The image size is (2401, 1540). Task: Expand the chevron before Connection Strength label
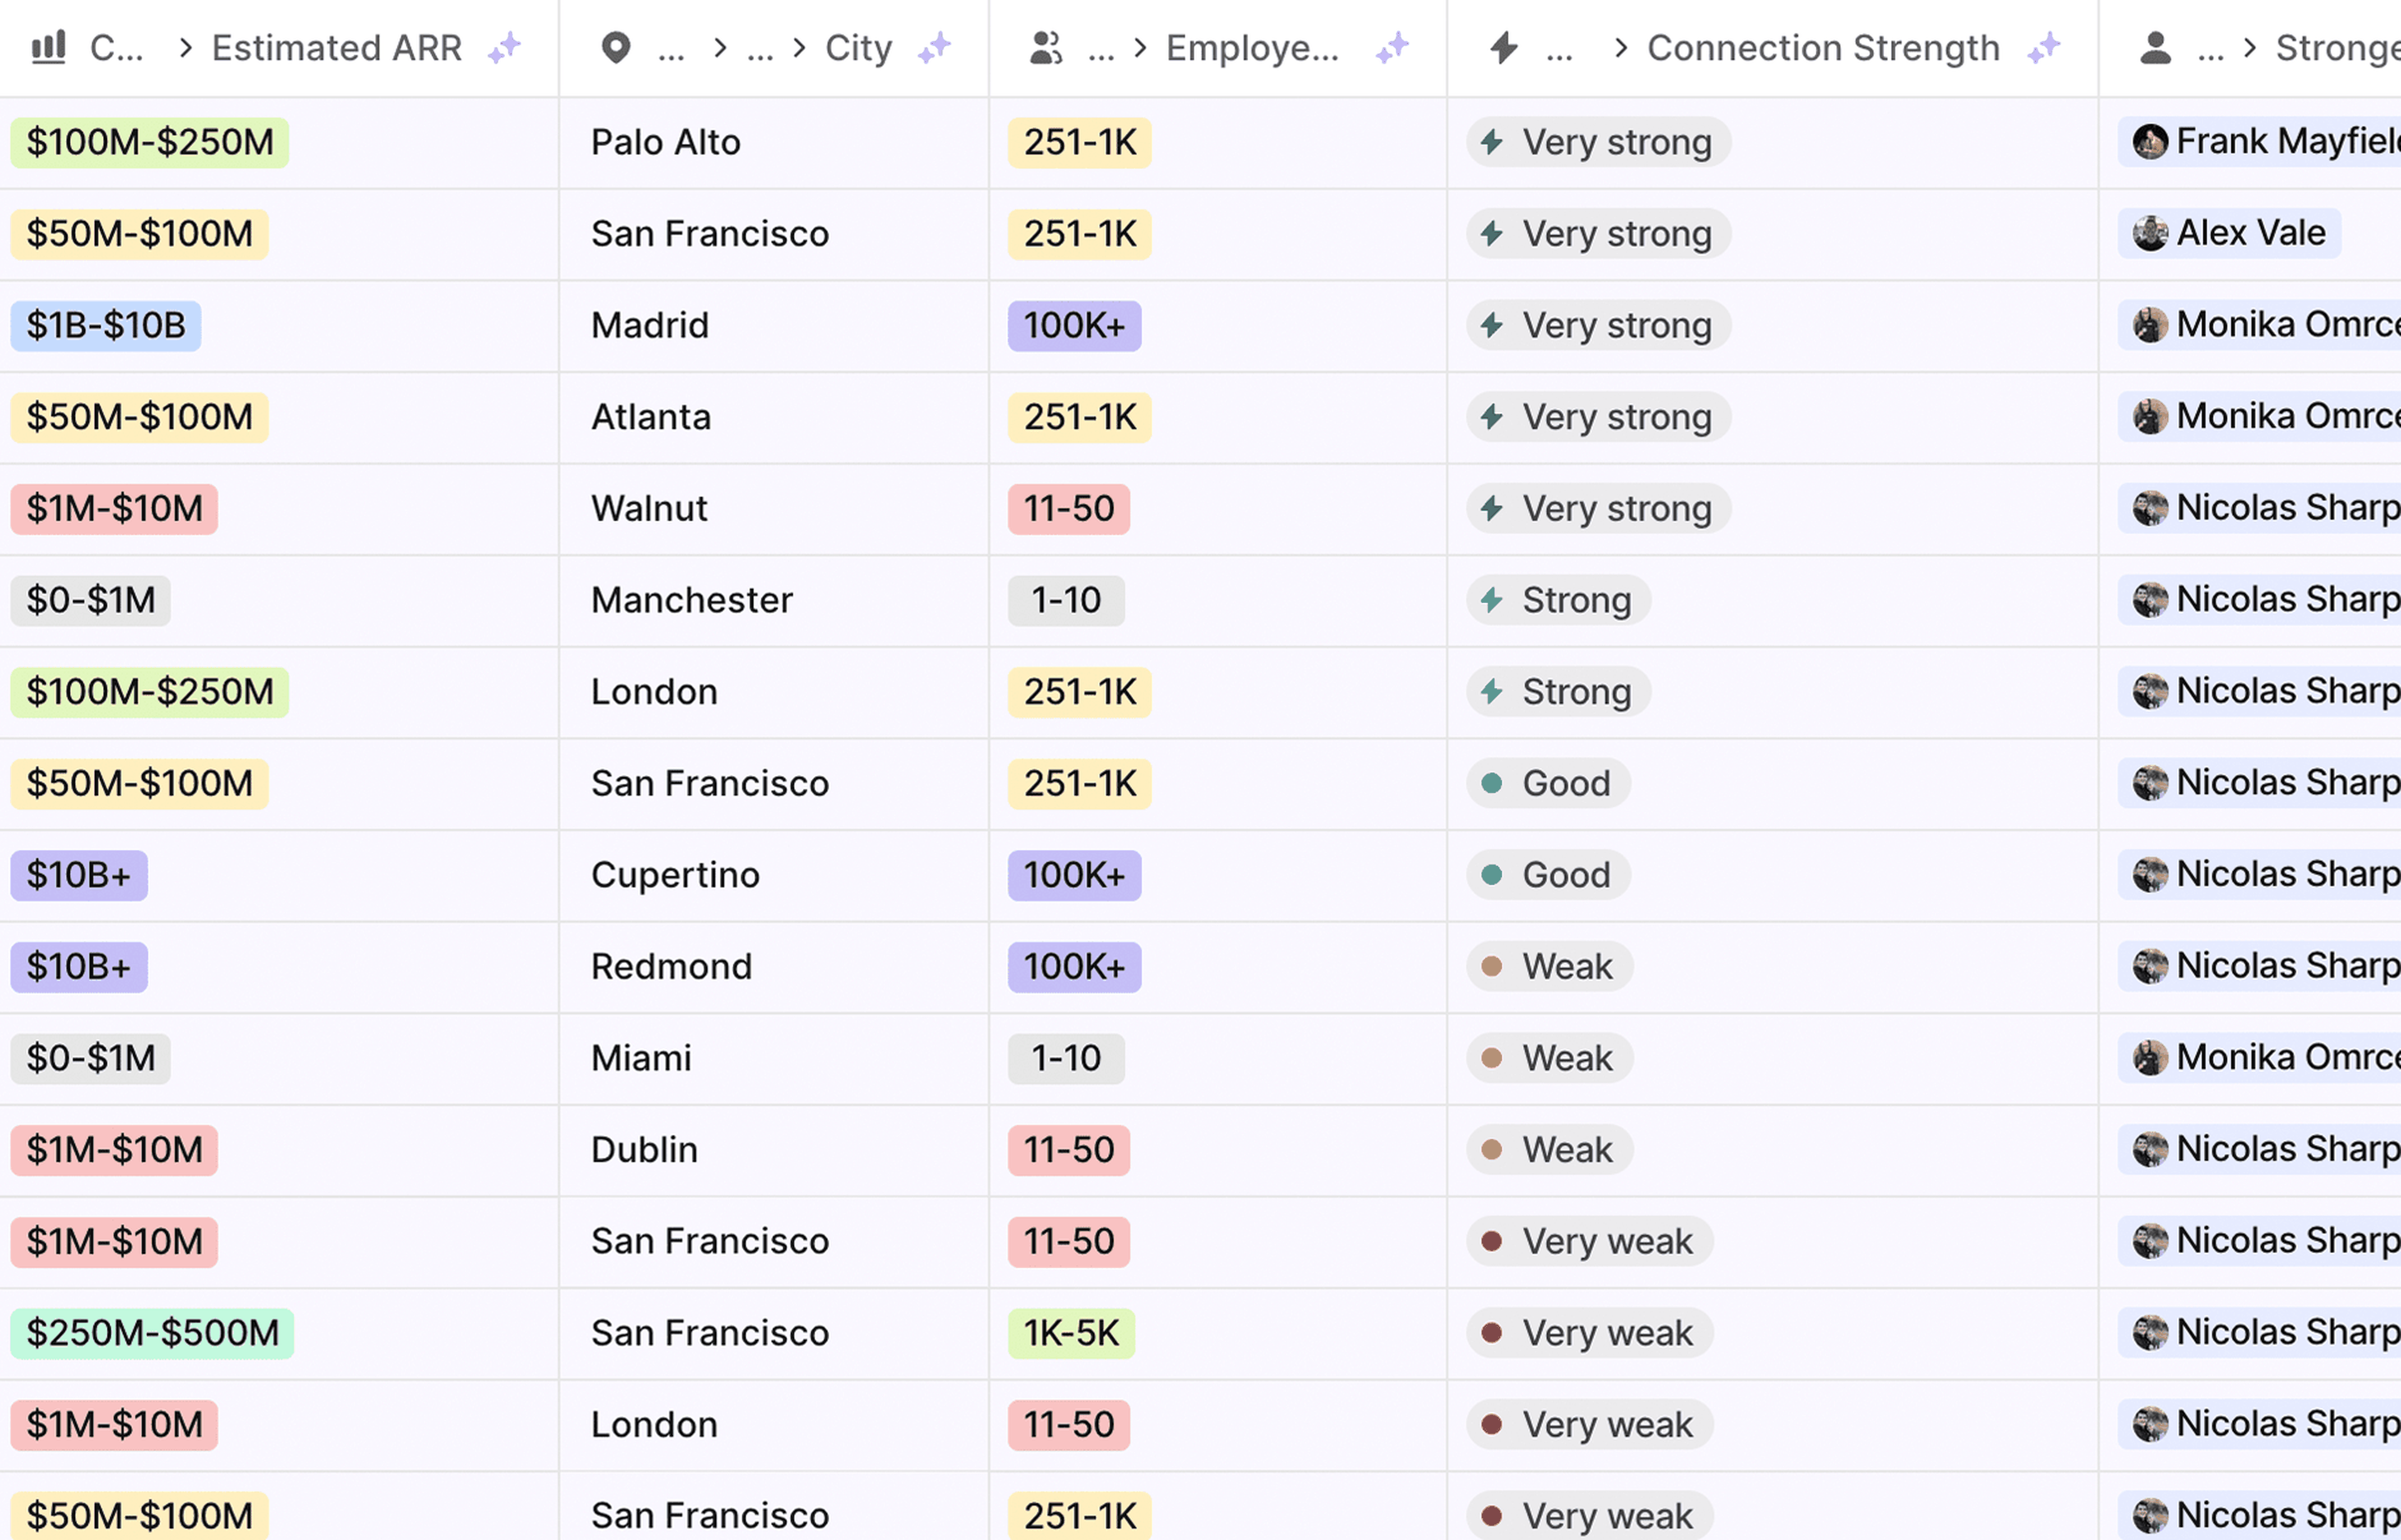(1621, 47)
